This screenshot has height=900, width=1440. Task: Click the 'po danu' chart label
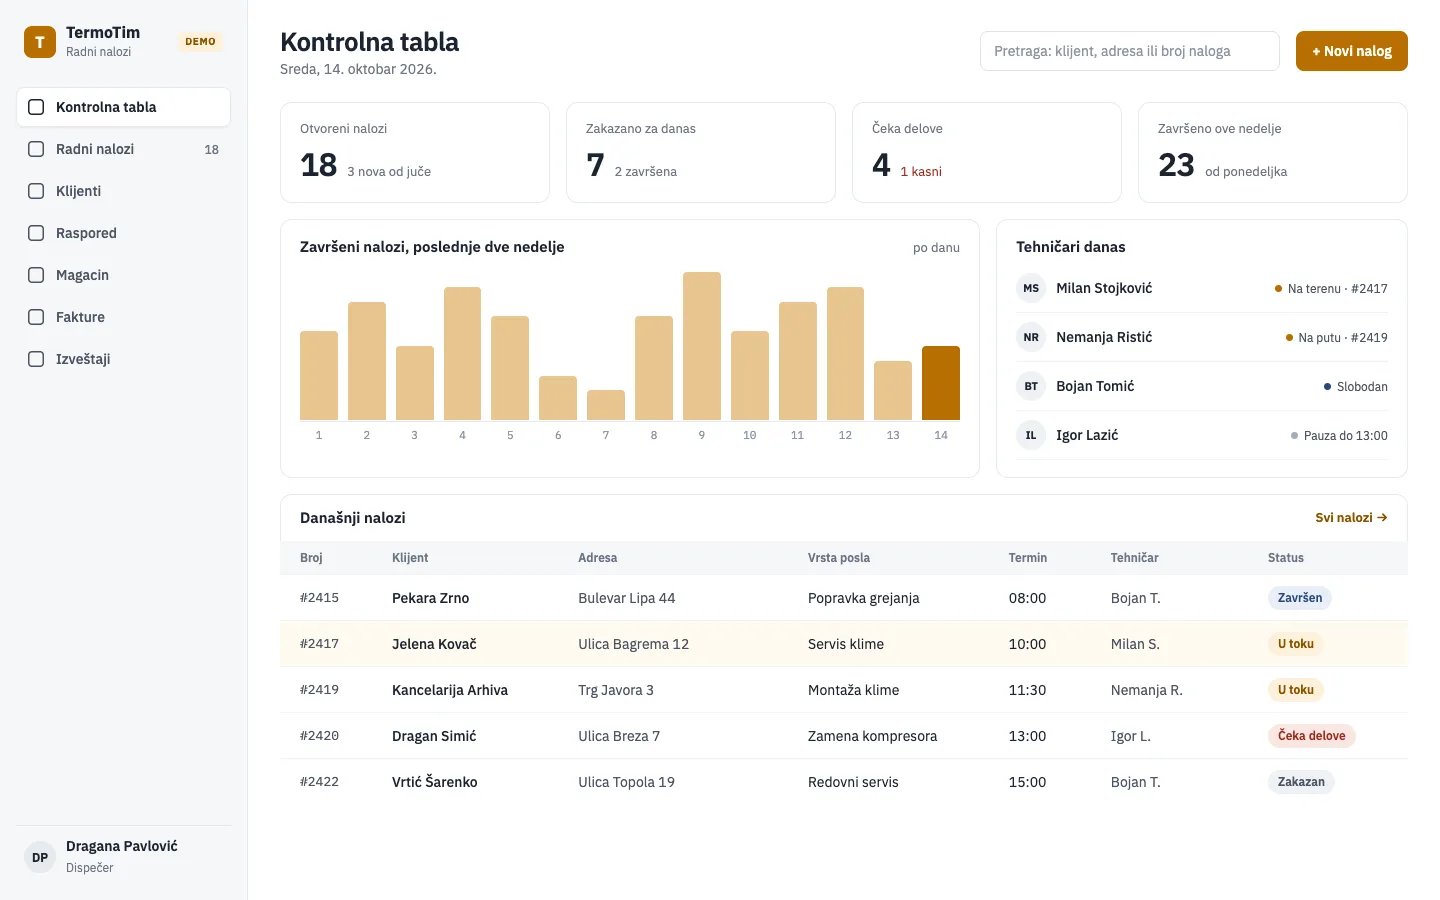[x=936, y=248]
